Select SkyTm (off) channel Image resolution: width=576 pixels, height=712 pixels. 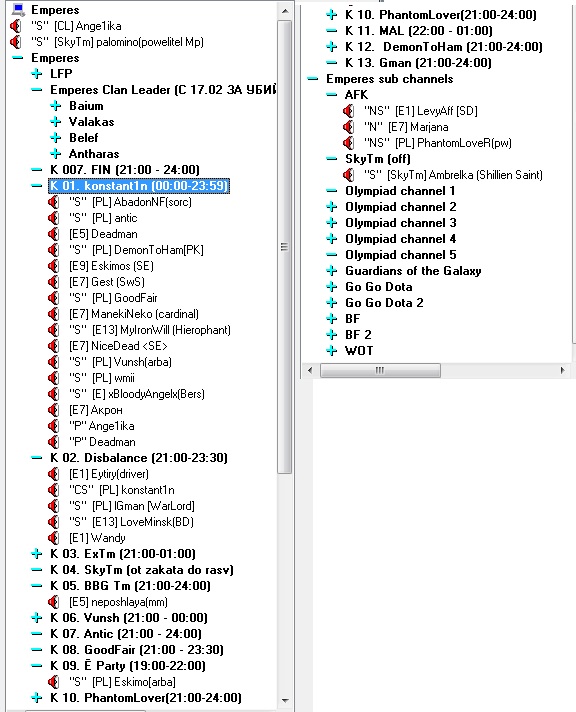point(377,159)
